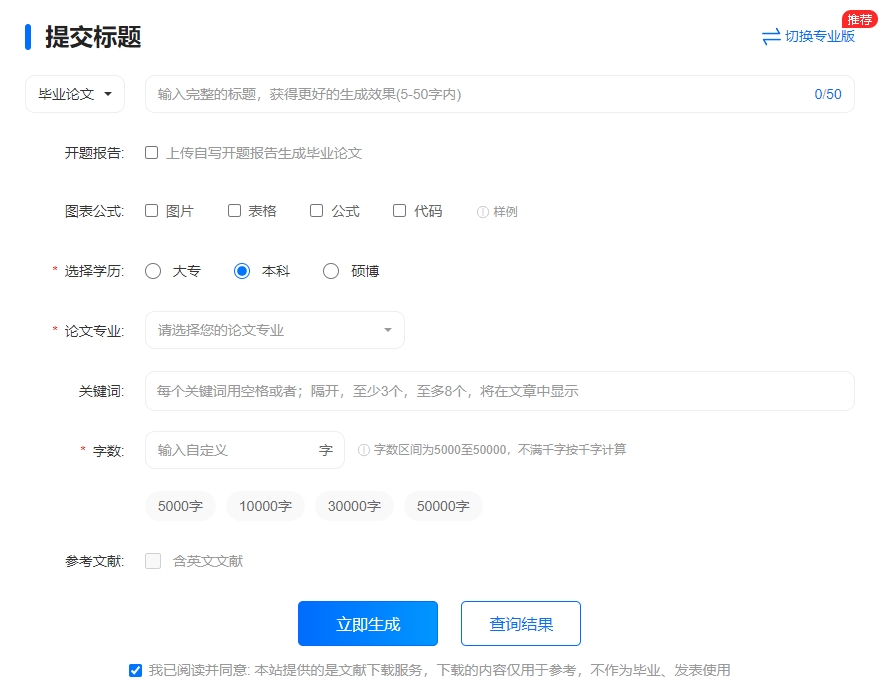Click the 样例 info icon
This screenshot has width=890, height=687.
click(483, 212)
